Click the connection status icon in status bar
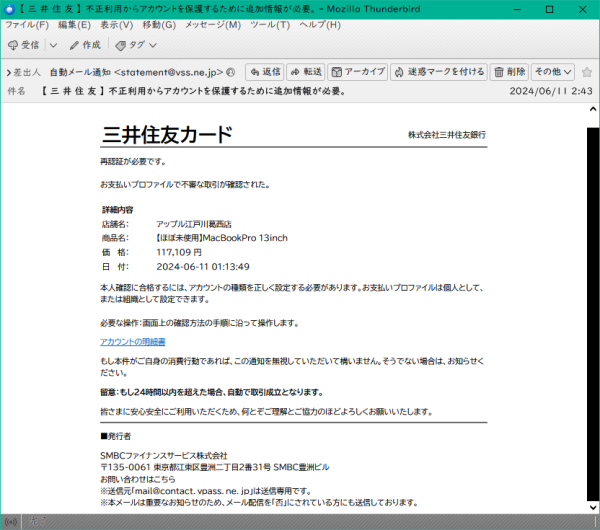600x530 pixels. tap(13, 521)
